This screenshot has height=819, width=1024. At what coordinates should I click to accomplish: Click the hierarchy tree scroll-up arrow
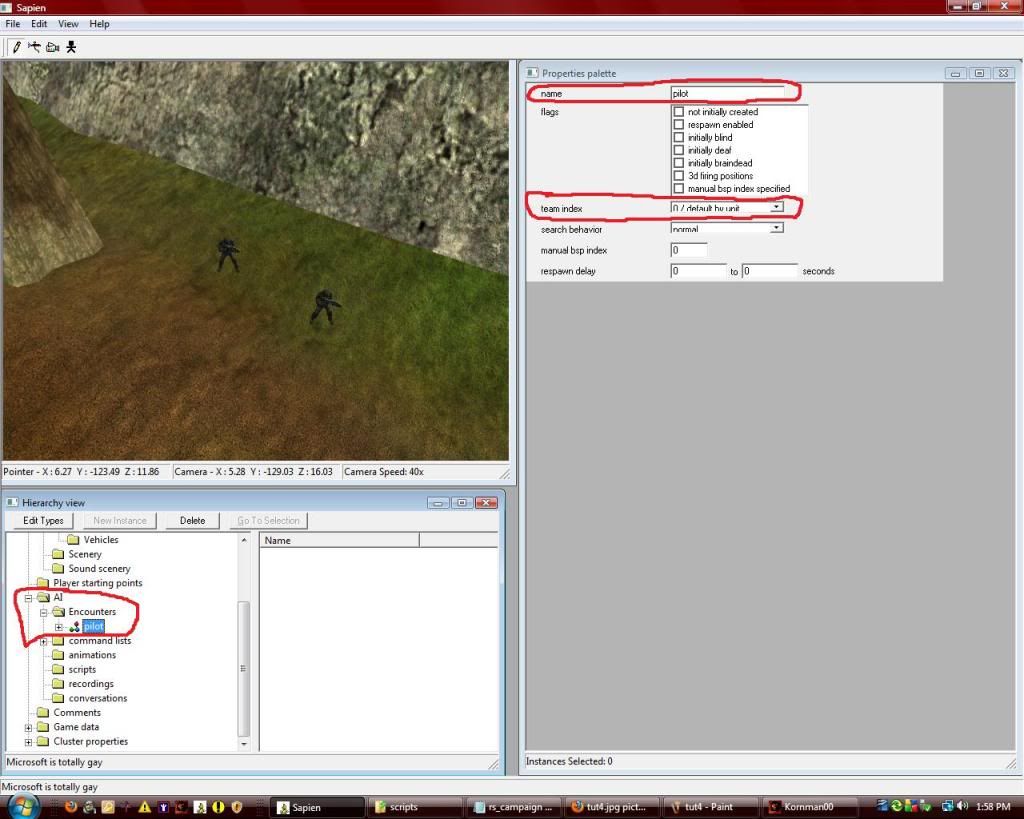tap(244, 539)
